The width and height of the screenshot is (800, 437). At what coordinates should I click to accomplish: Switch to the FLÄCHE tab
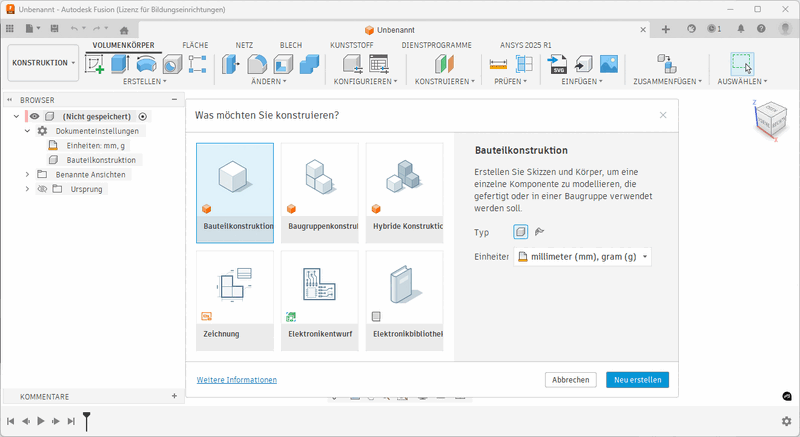coord(195,46)
